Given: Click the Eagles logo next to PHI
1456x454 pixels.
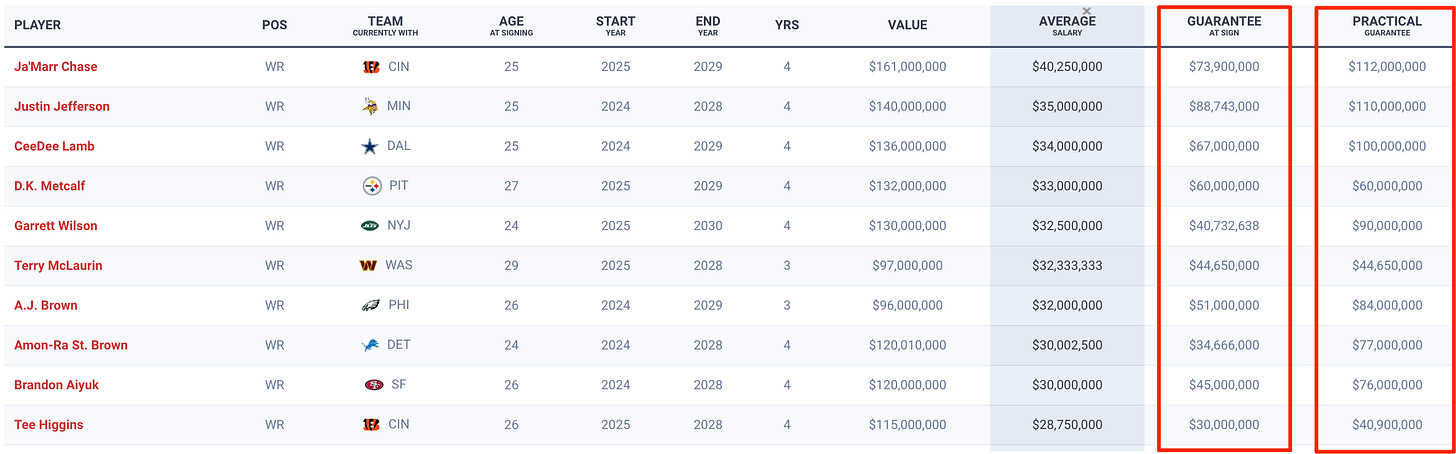Looking at the screenshot, I should click(x=370, y=306).
